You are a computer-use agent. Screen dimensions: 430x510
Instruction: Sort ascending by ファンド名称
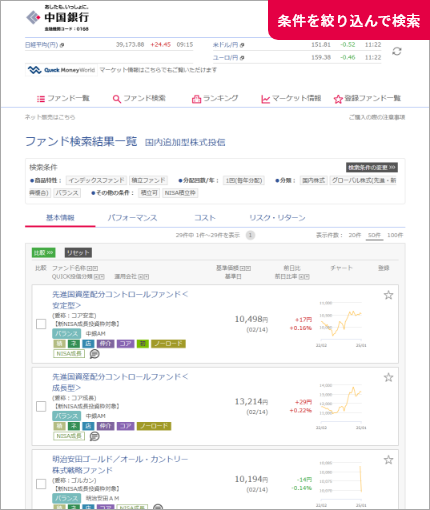pyautogui.click(x=90, y=268)
